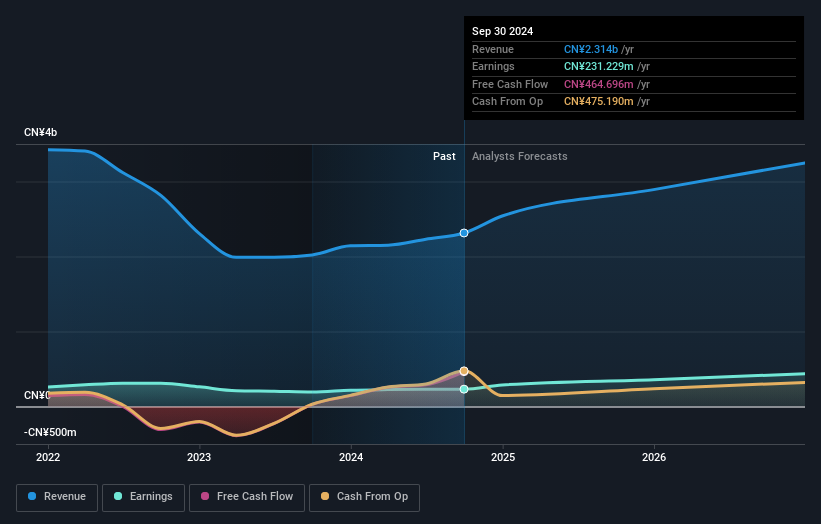The width and height of the screenshot is (821, 524).
Task: Click the Past section label
Action: pyautogui.click(x=444, y=156)
